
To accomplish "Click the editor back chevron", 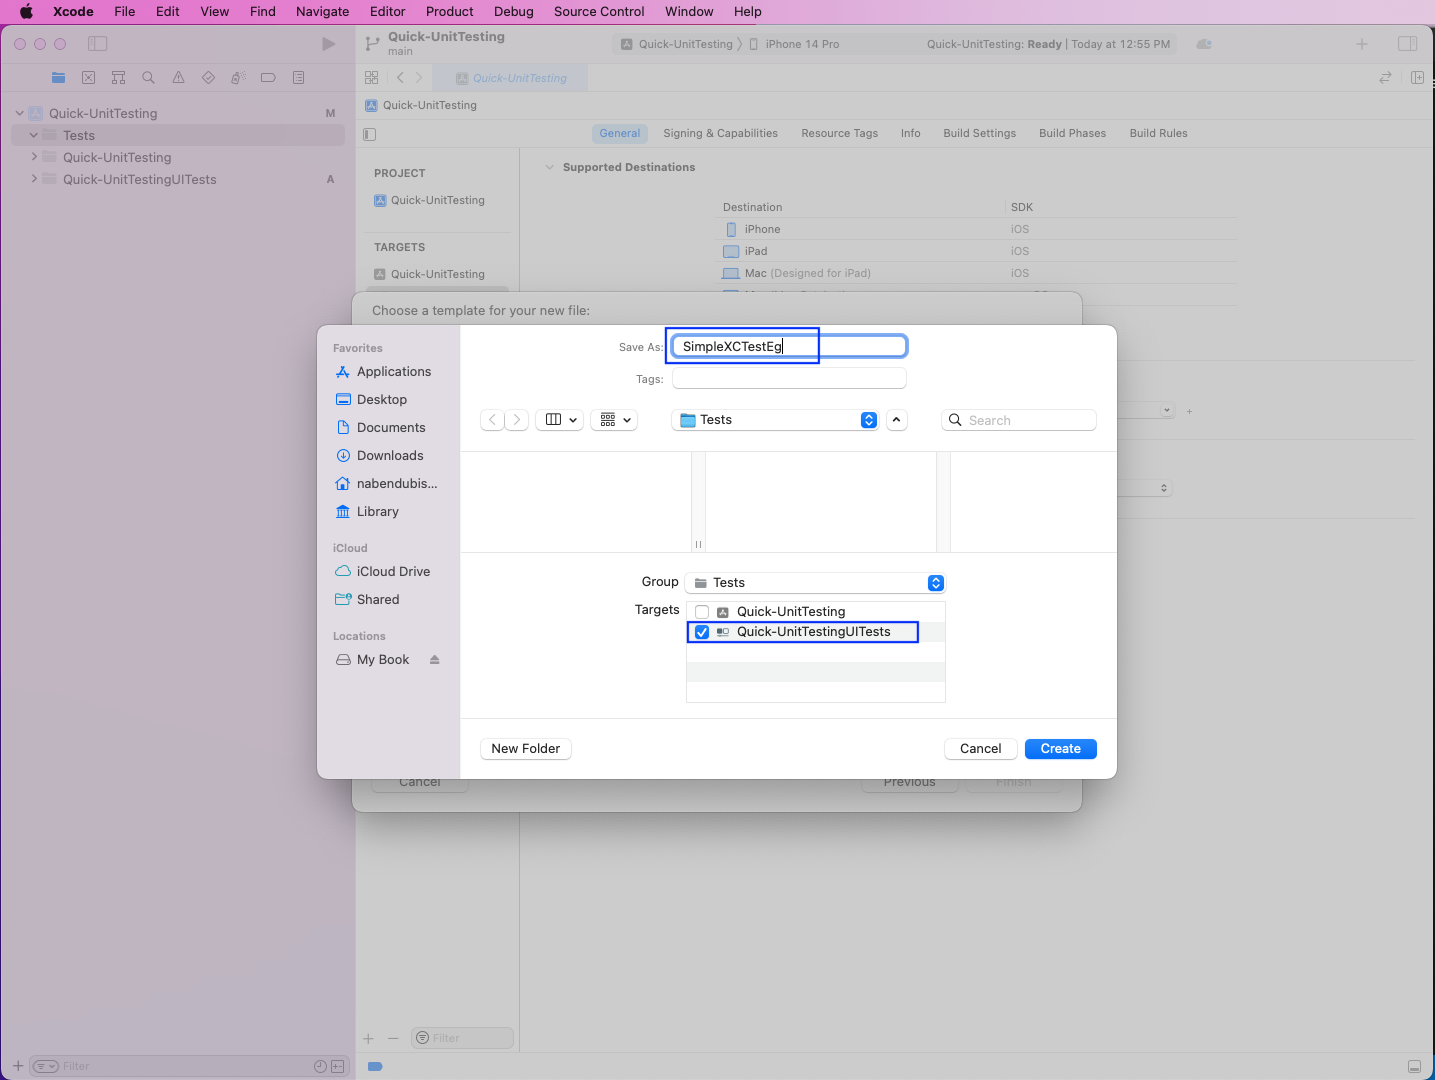I will click(x=400, y=78).
